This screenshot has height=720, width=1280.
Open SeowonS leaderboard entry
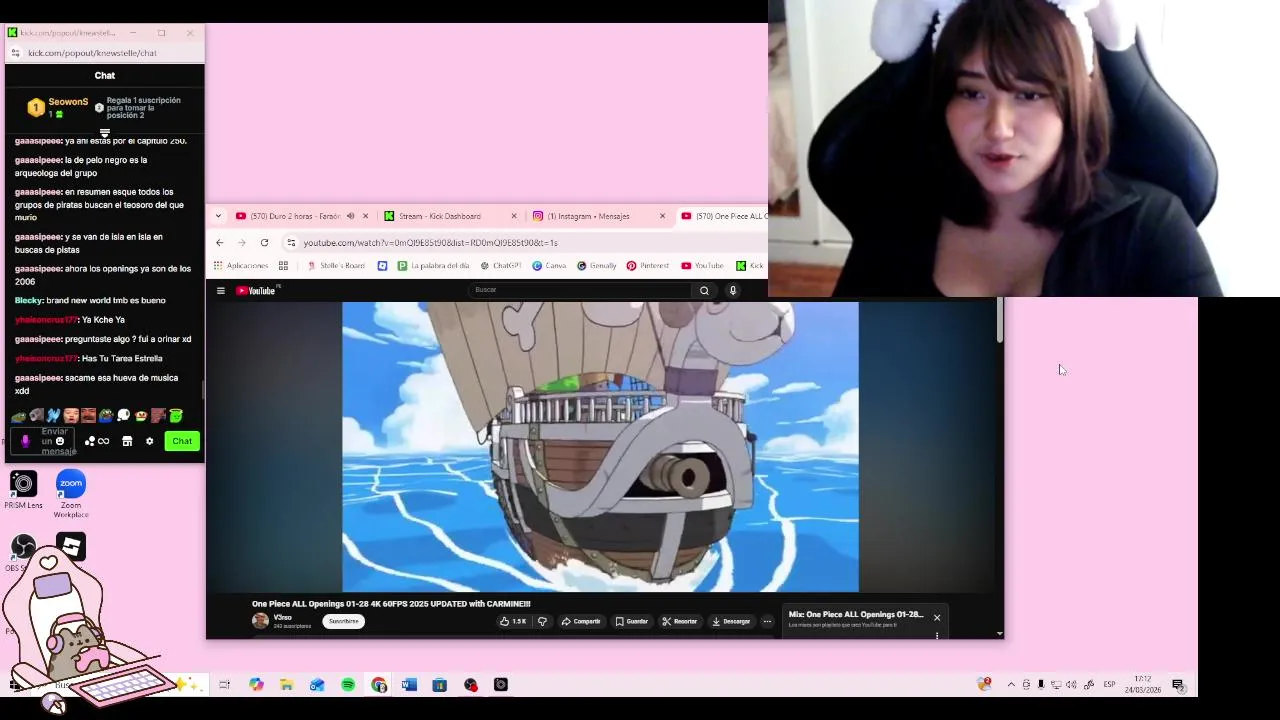point(60,107)
